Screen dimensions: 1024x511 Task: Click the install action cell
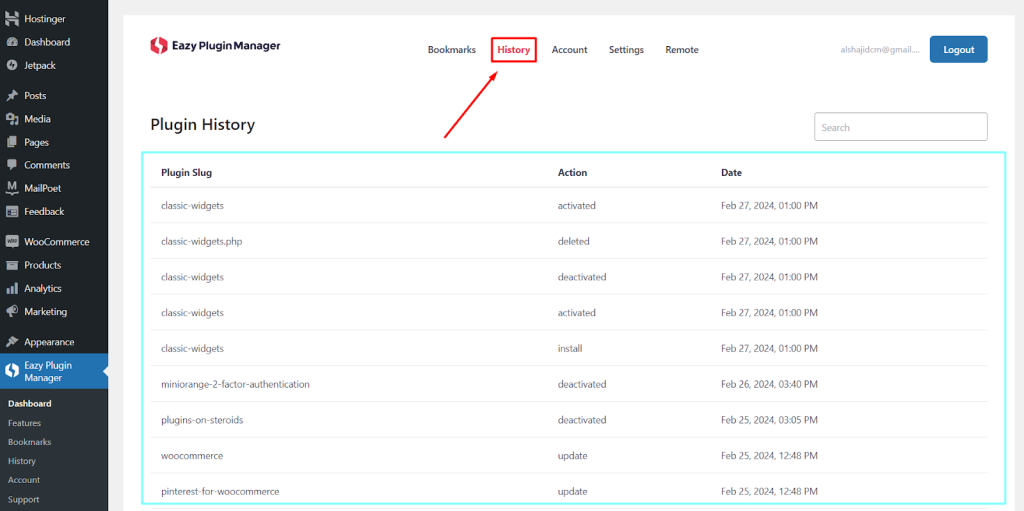(570, 348)
